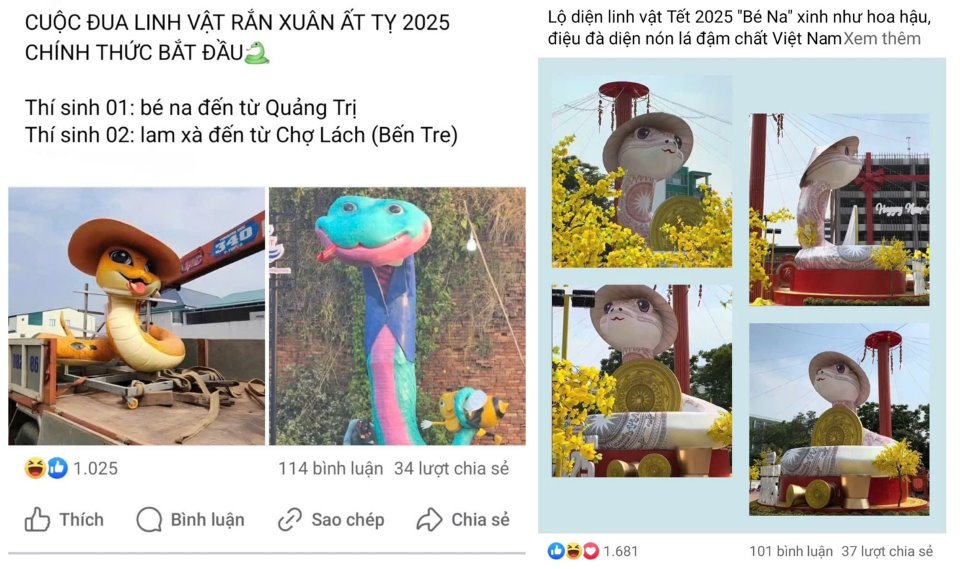This screenshot has height=569, width=960.
Task: Click the thumbs-up Thích icon
Action: tap(37, 519)
